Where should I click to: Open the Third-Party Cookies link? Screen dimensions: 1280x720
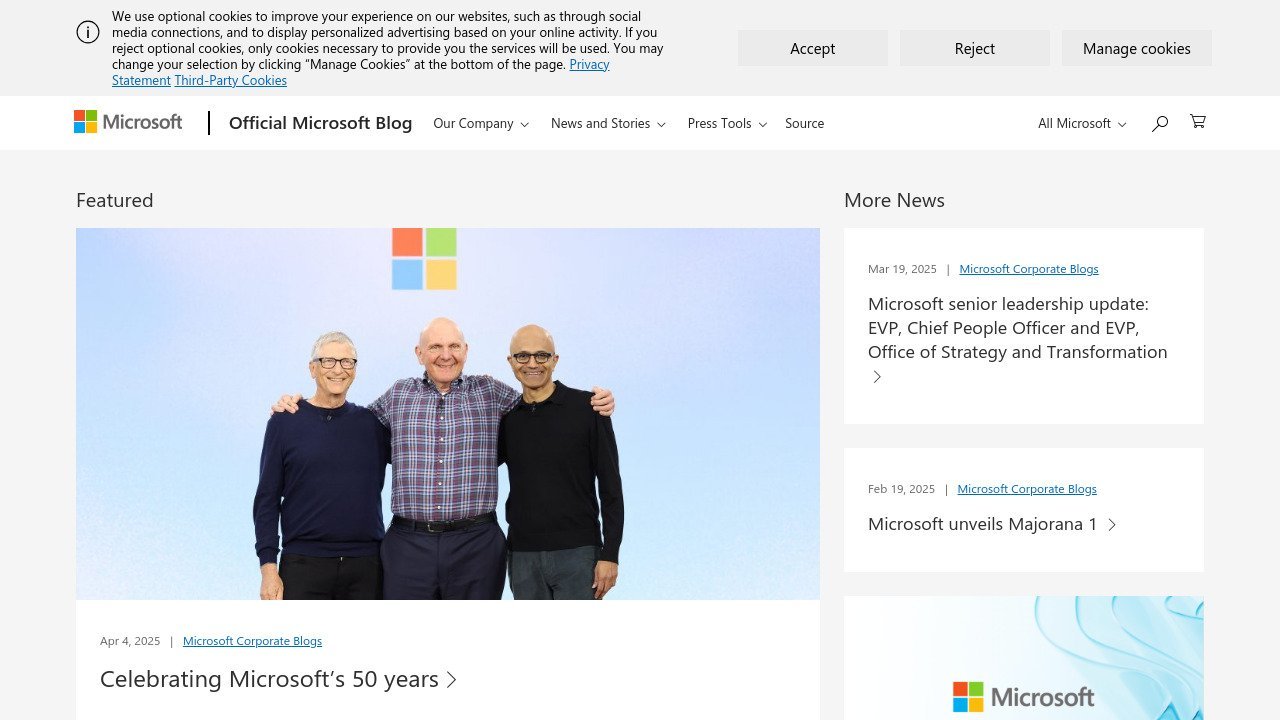pos(230,80)
